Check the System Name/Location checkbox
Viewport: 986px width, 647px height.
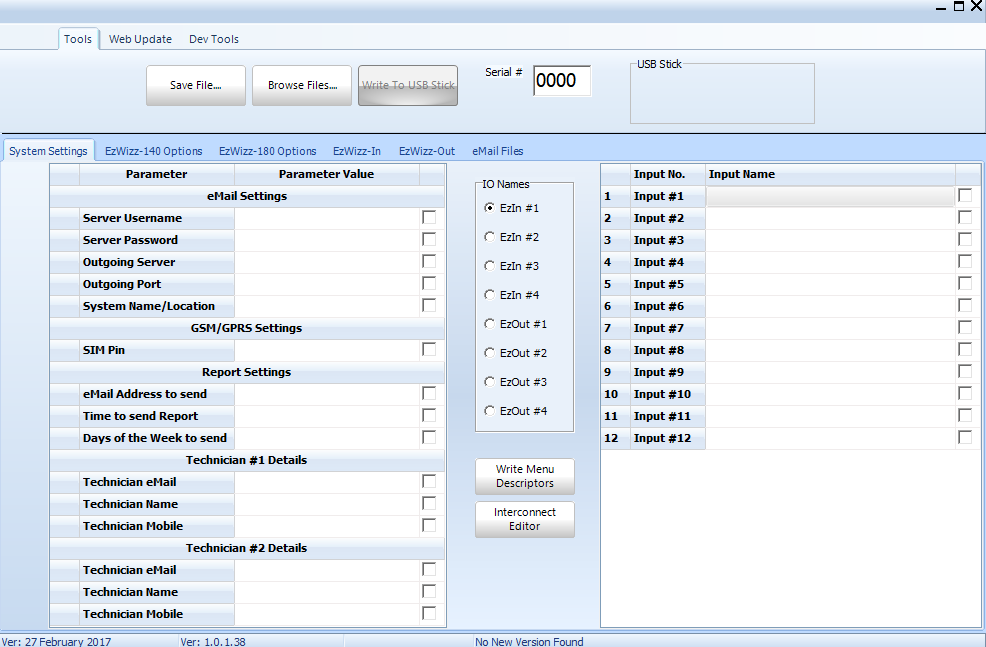tap(429, 306)
